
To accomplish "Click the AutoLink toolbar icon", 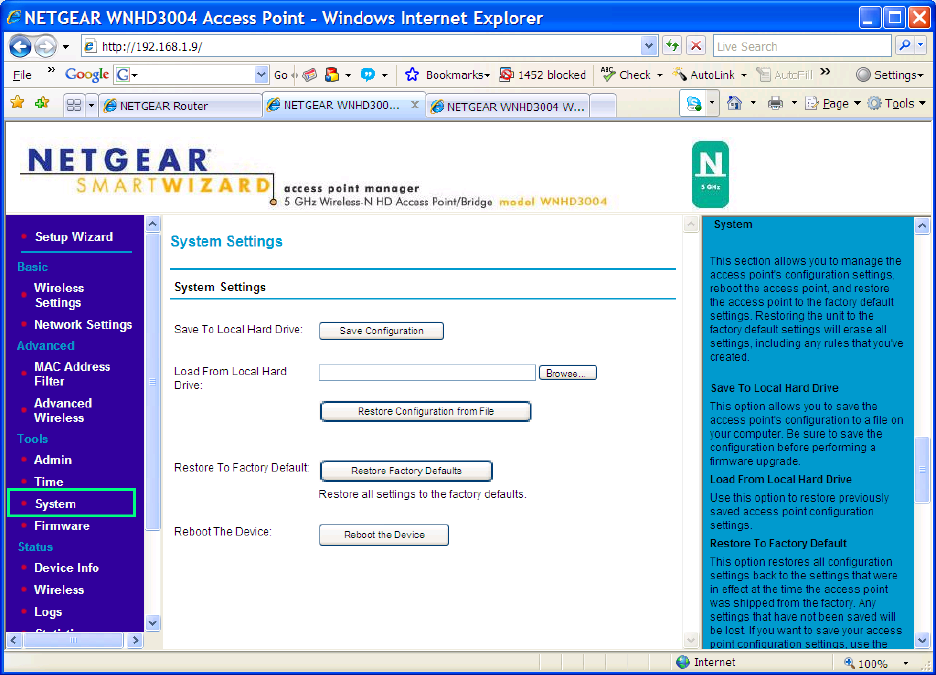I will tap(679, 75).
